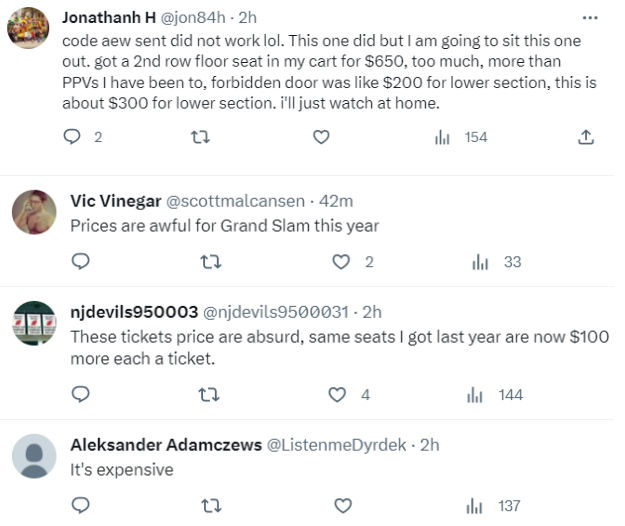
Task: Open the three-dot more menu on Jonathanh H's tweet
Action: 590,18
